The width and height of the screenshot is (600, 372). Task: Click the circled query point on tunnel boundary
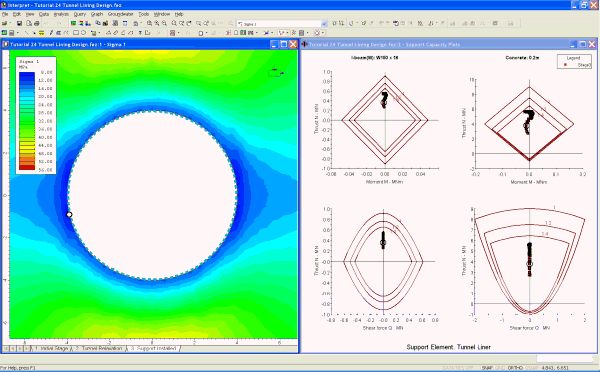coord(69,215)
